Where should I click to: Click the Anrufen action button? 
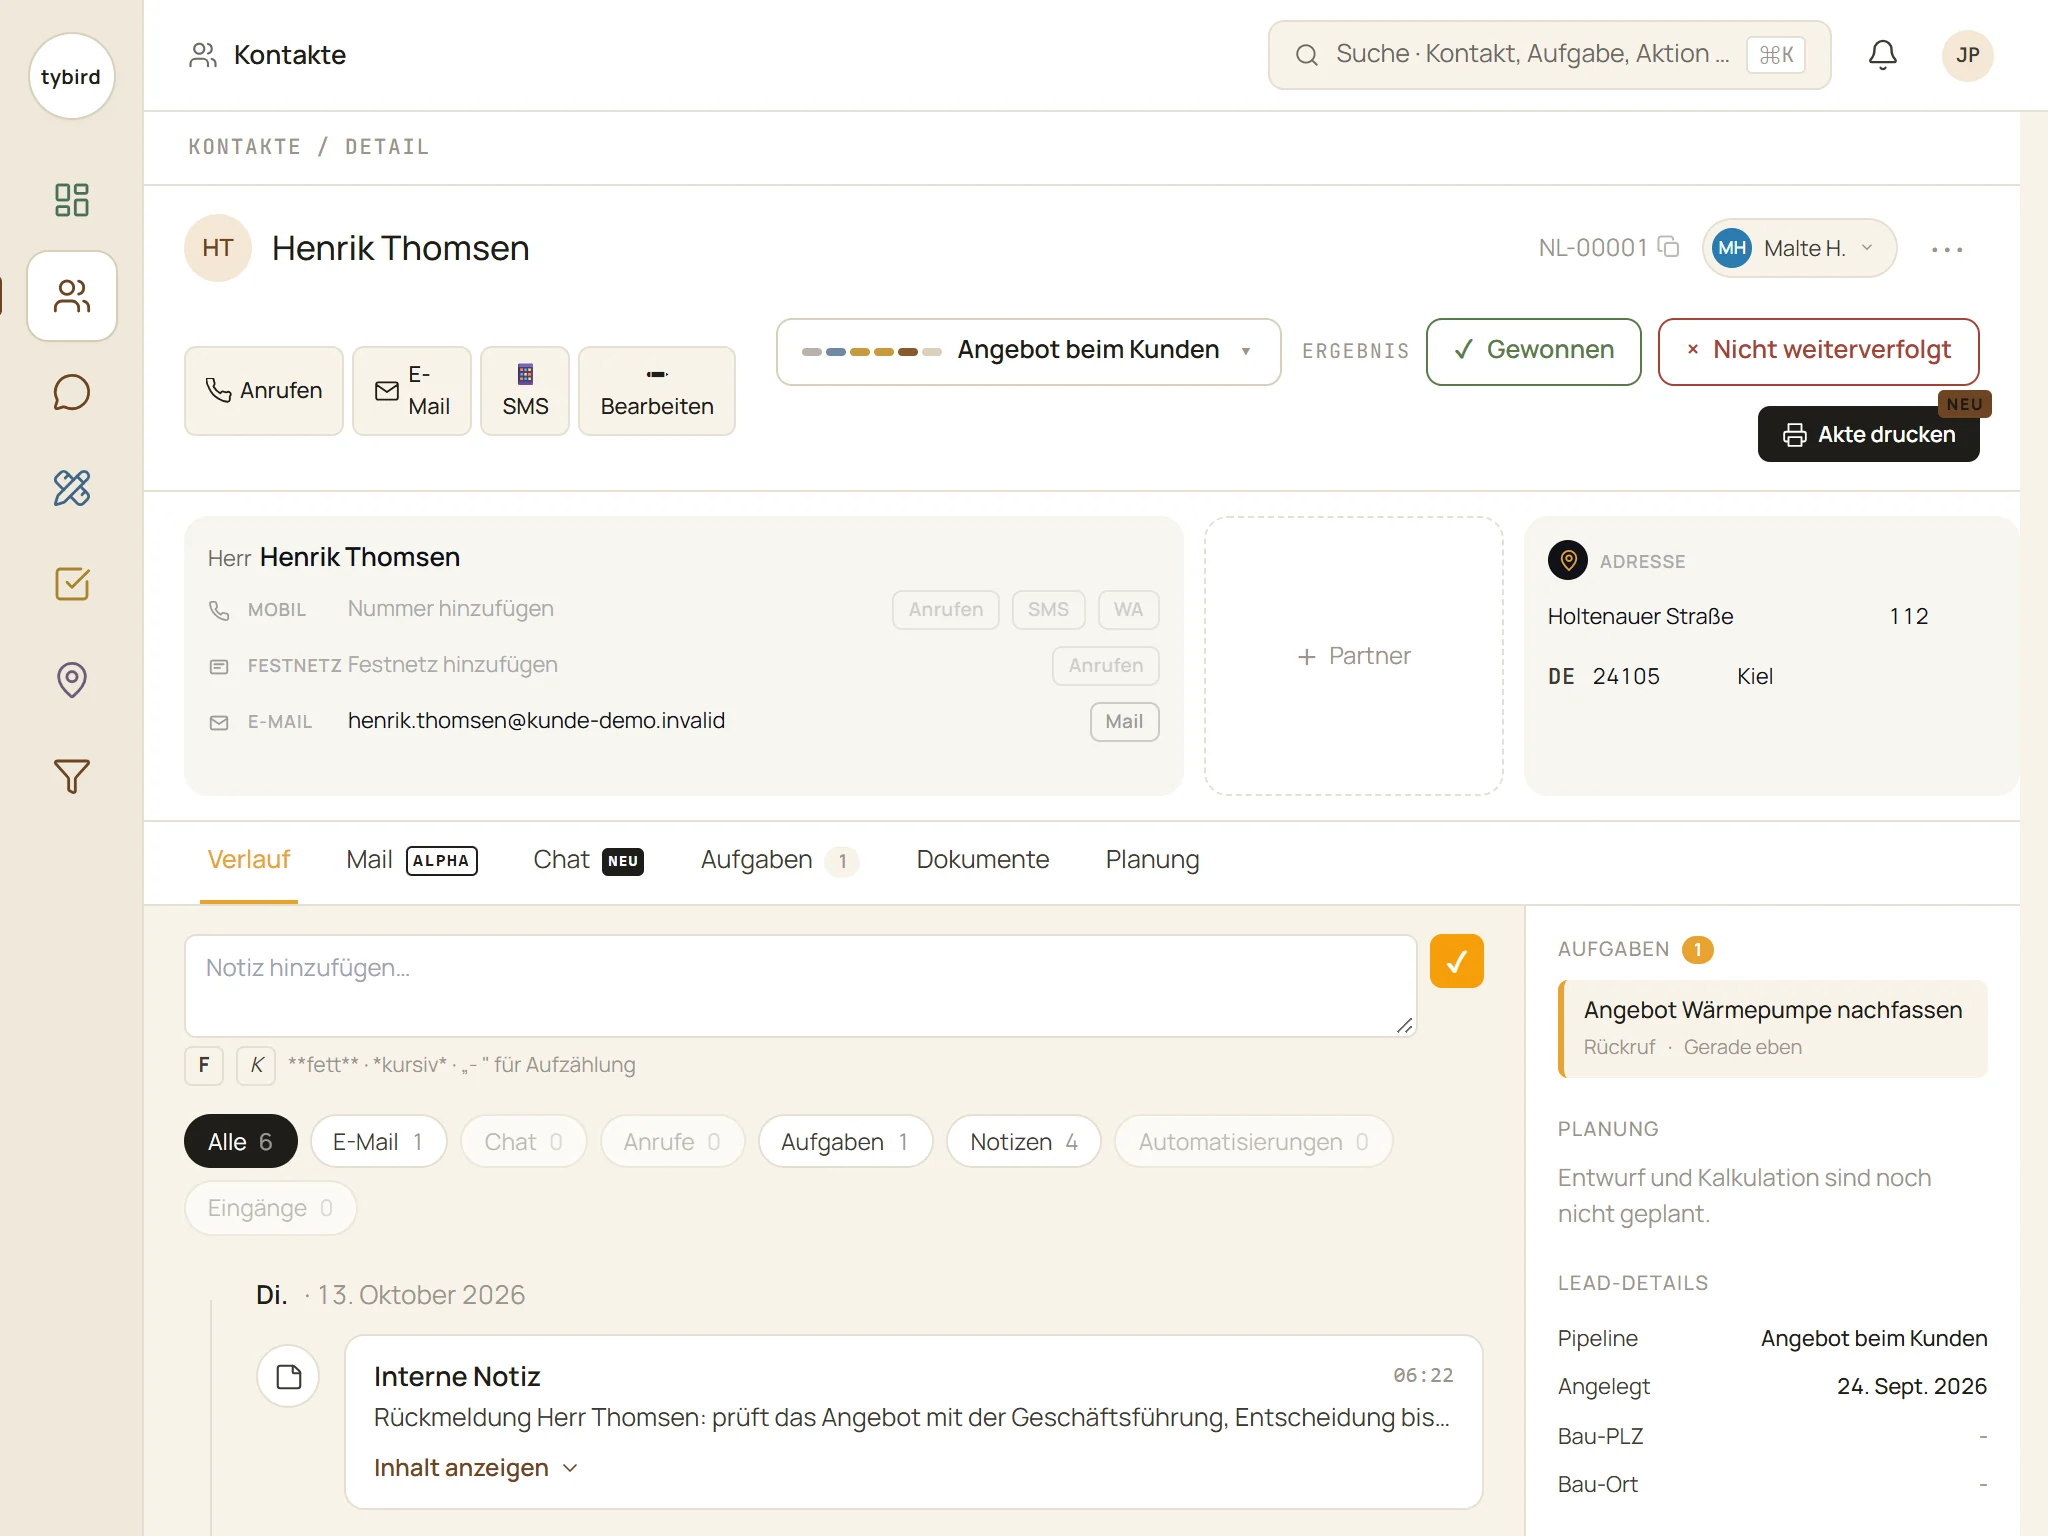264,391
